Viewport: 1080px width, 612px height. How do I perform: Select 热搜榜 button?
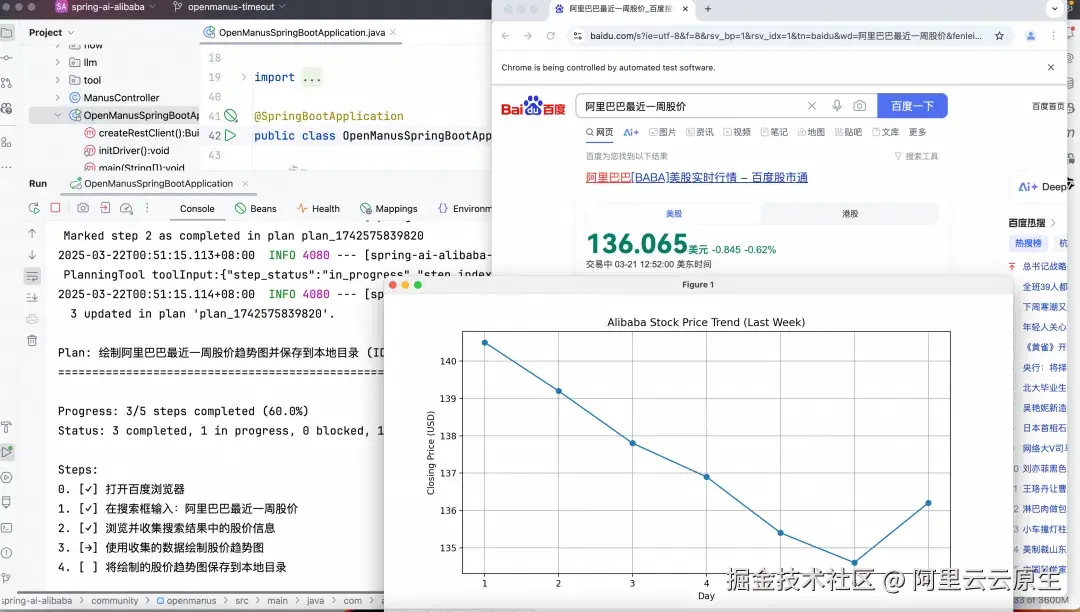pyautogui.click(x=1028, y=243)
